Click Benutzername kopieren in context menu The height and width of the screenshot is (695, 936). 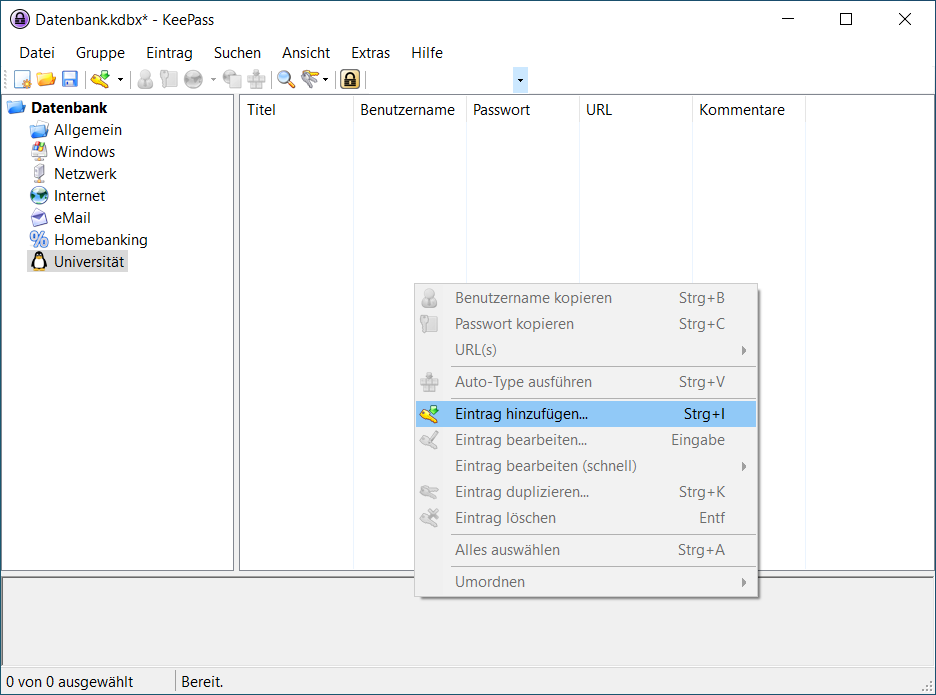click(x=586, y=298)
